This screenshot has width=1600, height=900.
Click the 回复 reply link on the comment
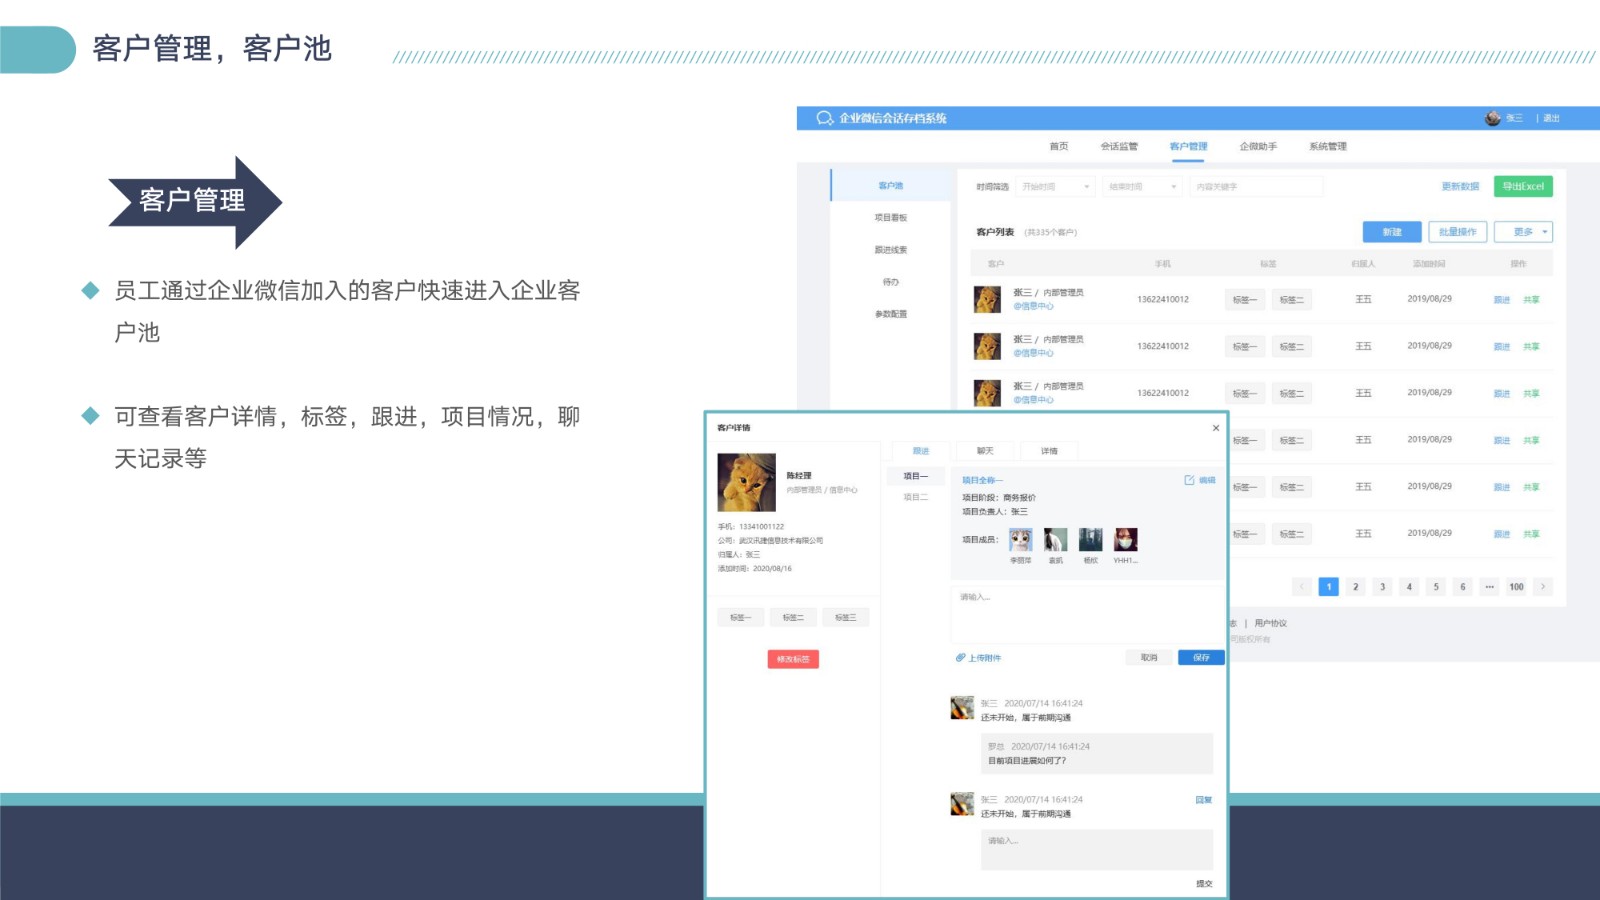pos(1204,800)
